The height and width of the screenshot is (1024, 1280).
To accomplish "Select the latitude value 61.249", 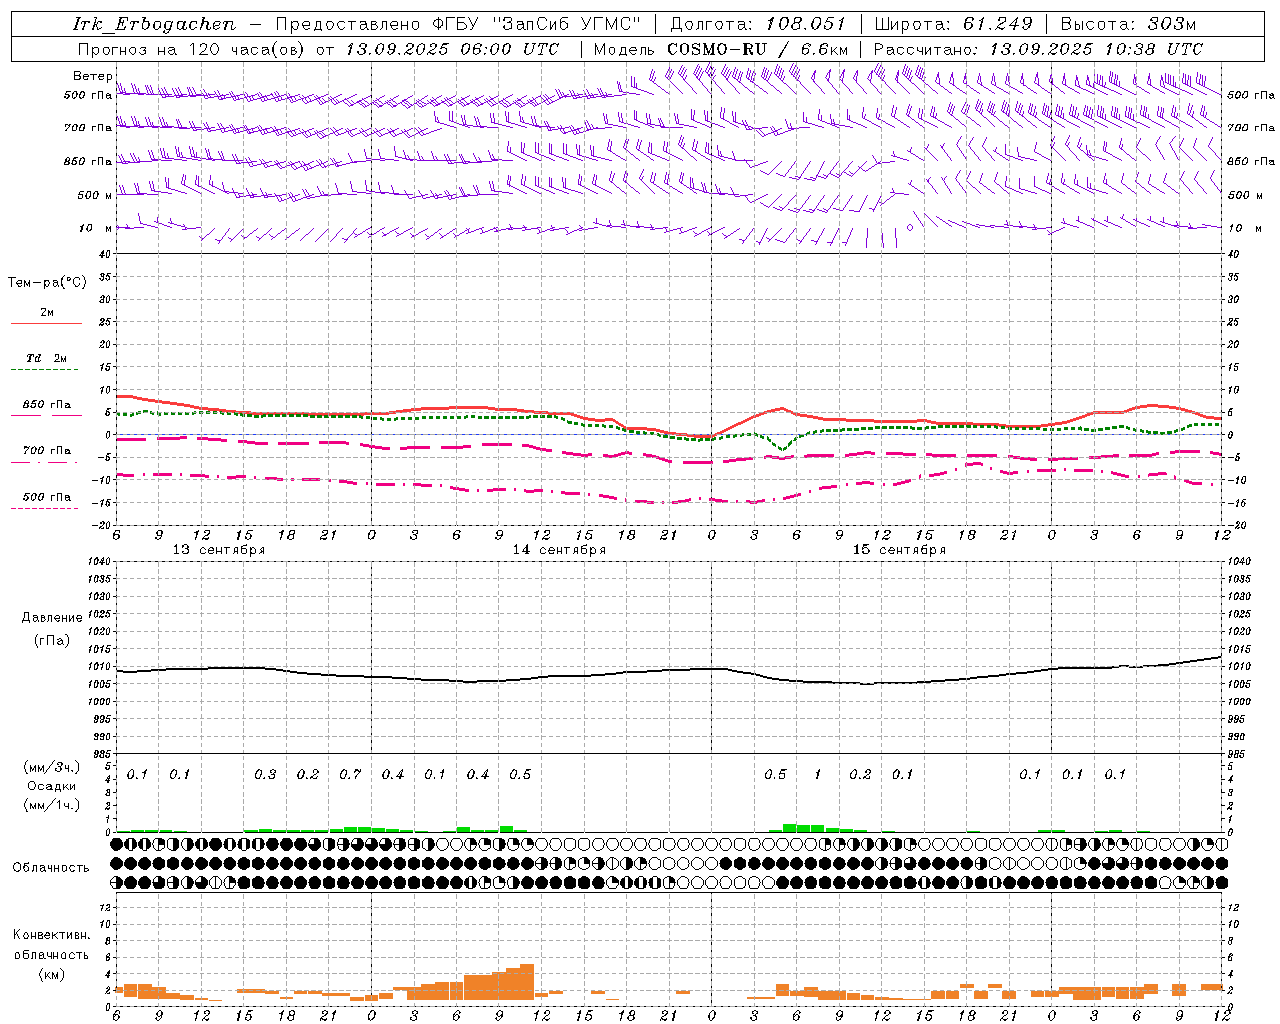I will 997,24.
